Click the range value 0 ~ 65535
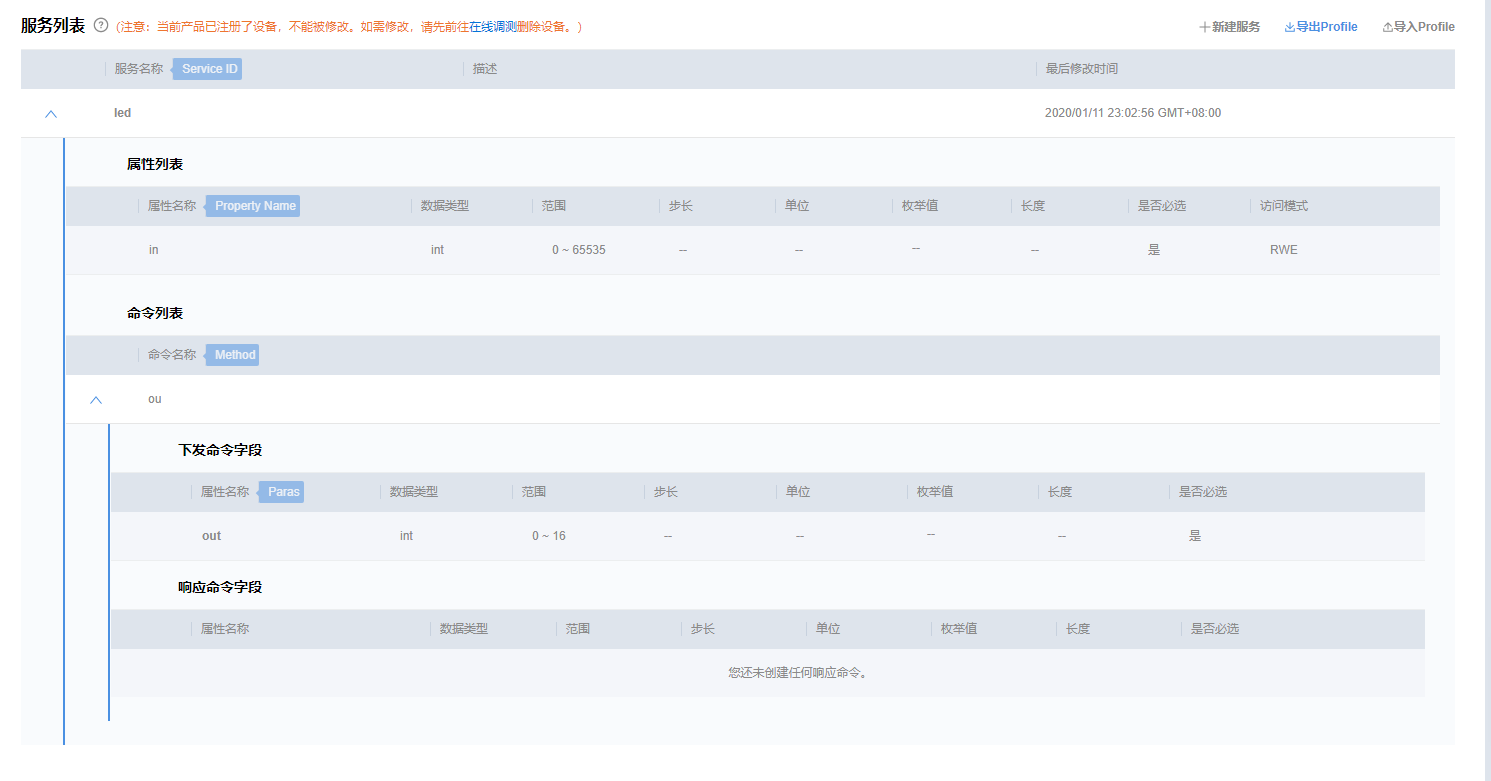 click(579, 250)
